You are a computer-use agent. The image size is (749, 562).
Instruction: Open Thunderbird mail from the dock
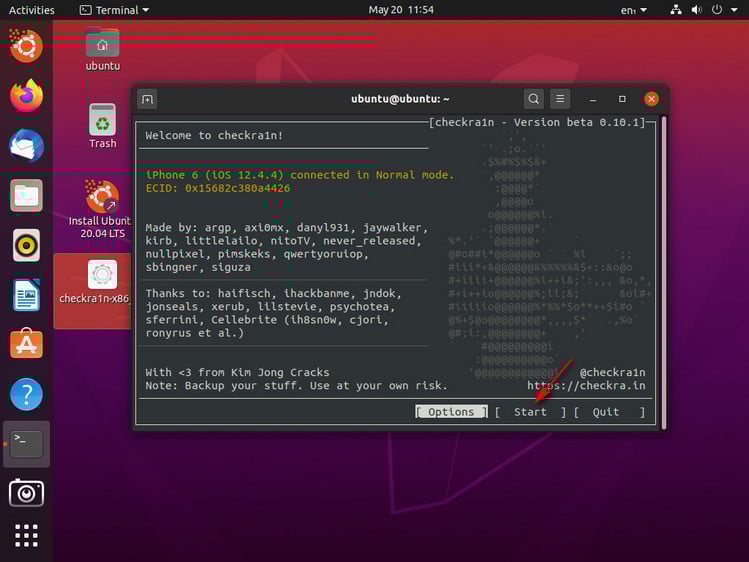point(26,145)
